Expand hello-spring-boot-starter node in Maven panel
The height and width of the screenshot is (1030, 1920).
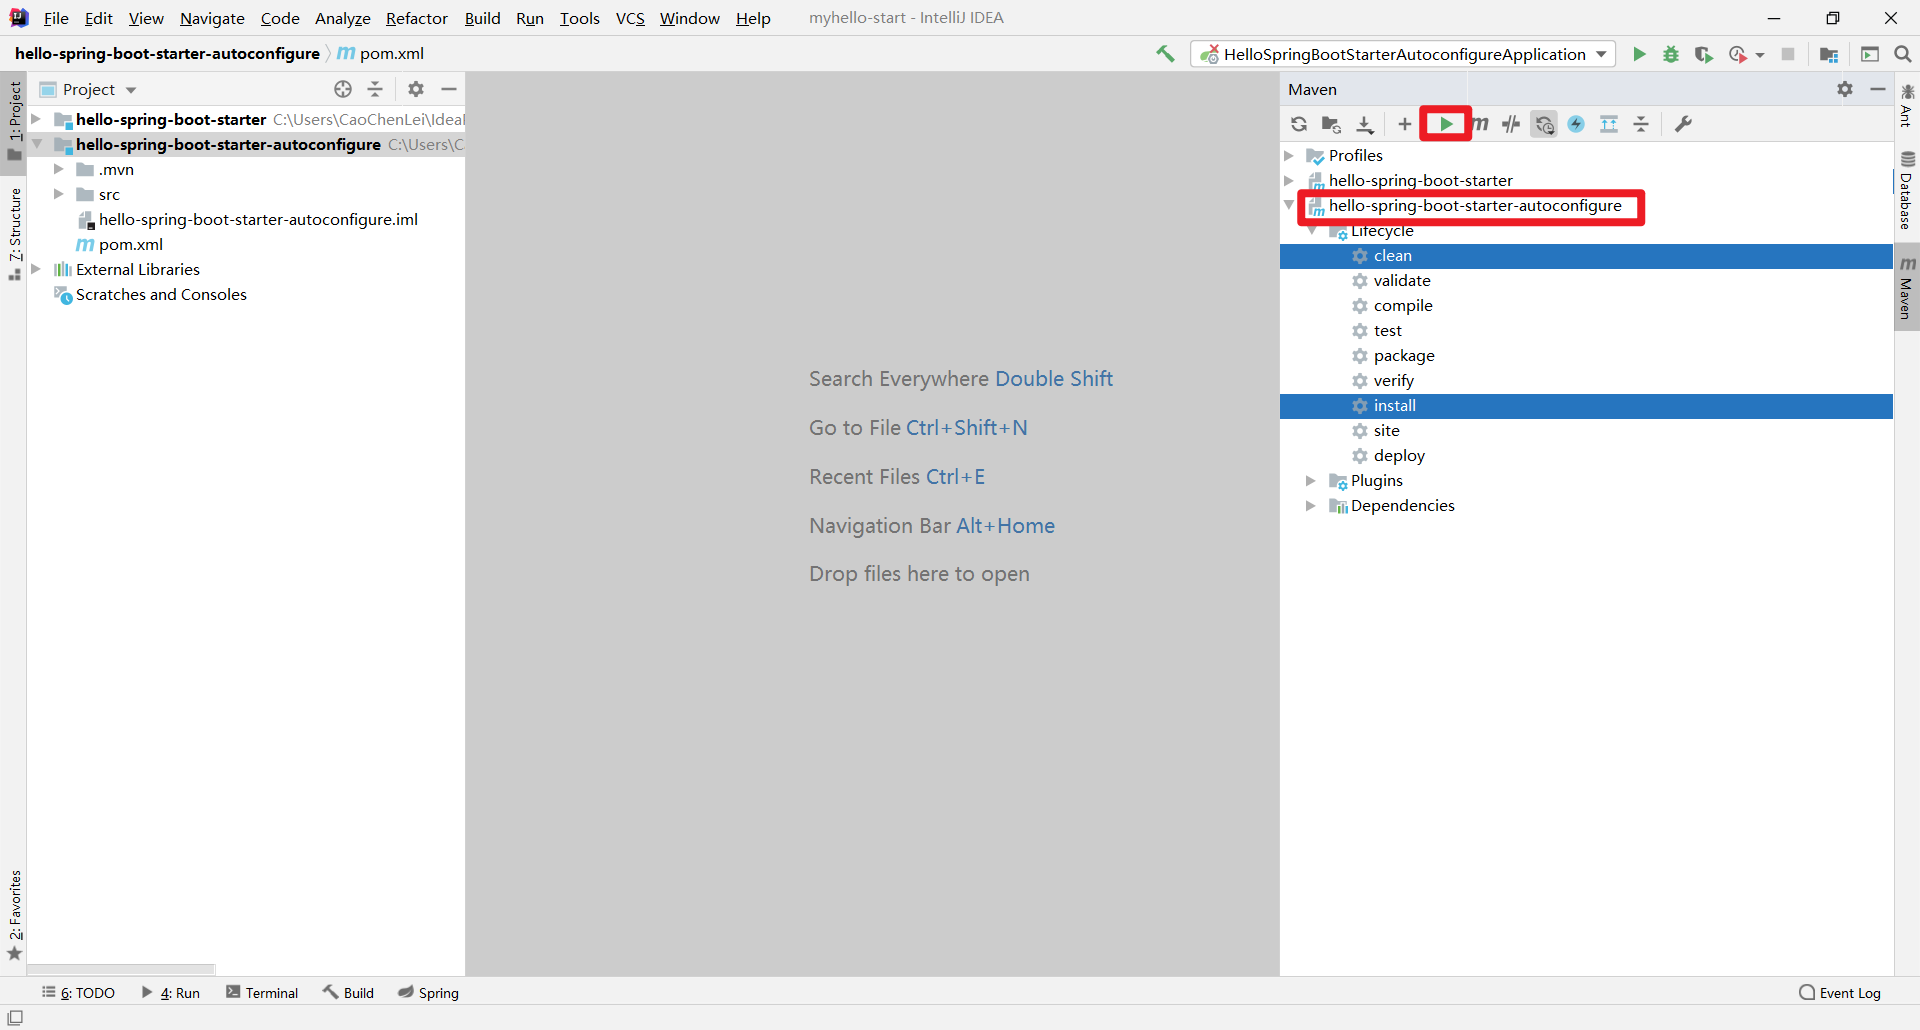[x=1289, y=180]
